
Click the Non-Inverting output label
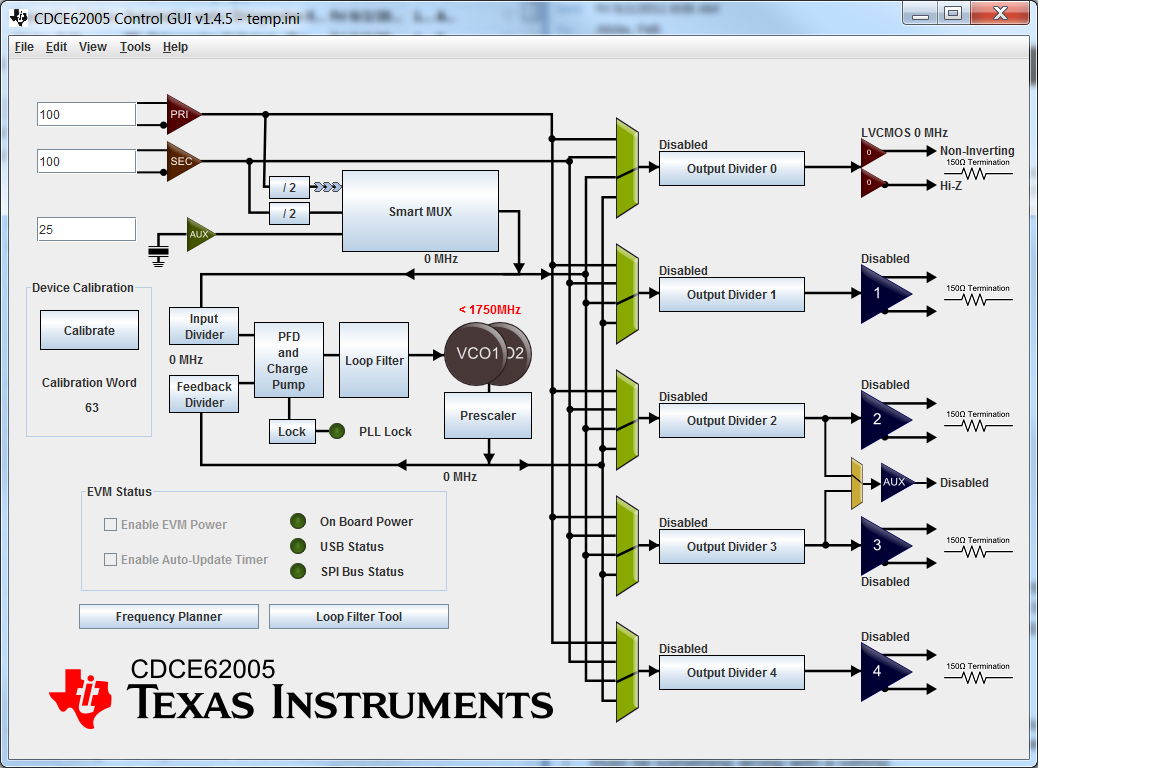tap(976, 151)
